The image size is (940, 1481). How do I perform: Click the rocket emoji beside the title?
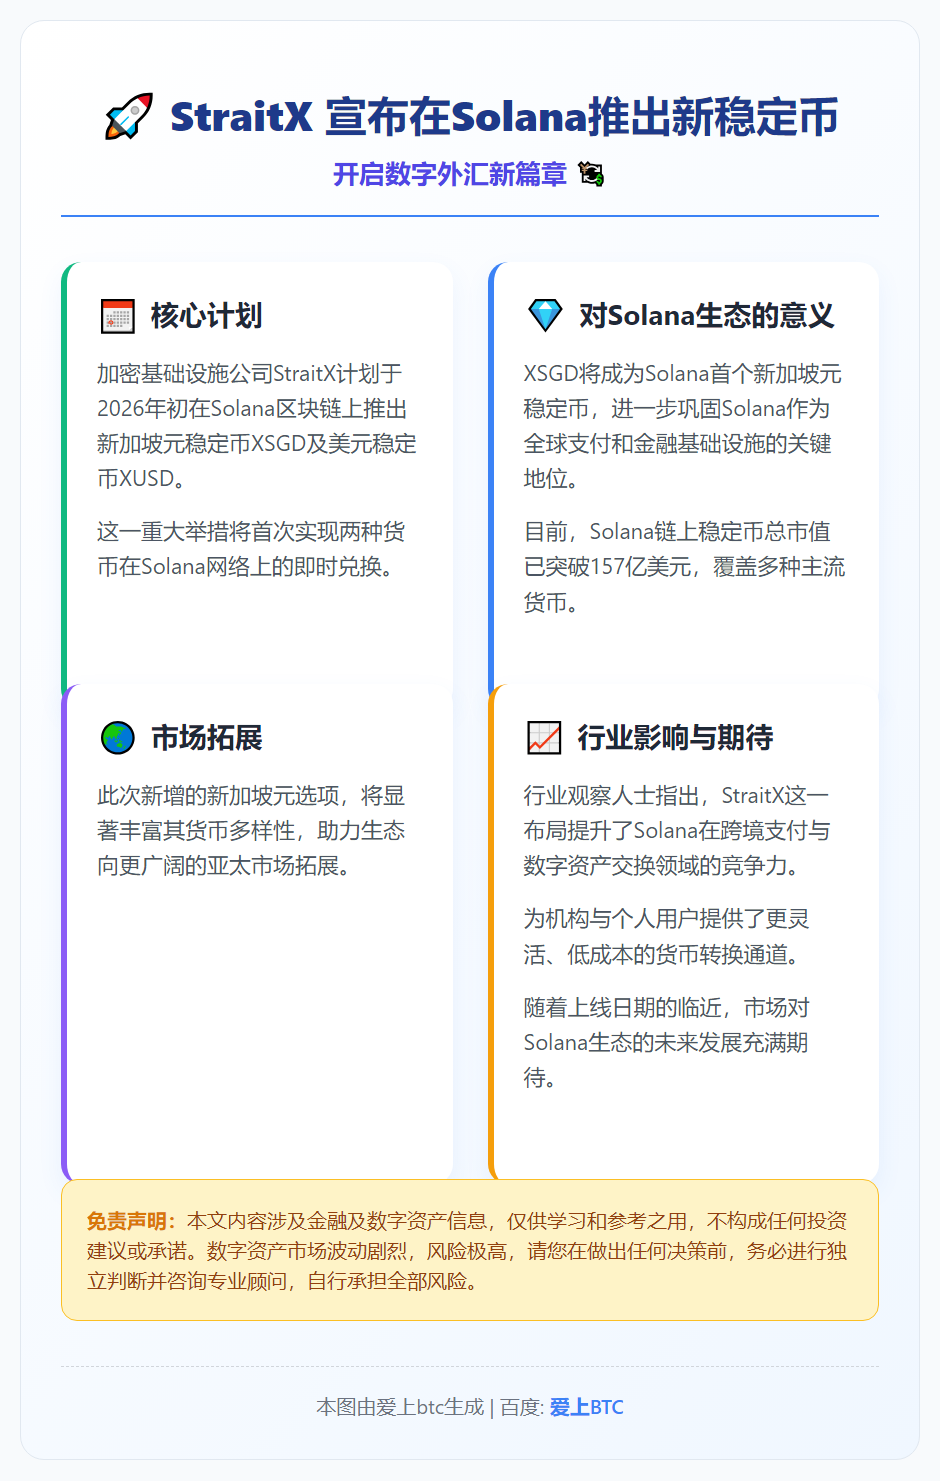click(x=129, y=116)
